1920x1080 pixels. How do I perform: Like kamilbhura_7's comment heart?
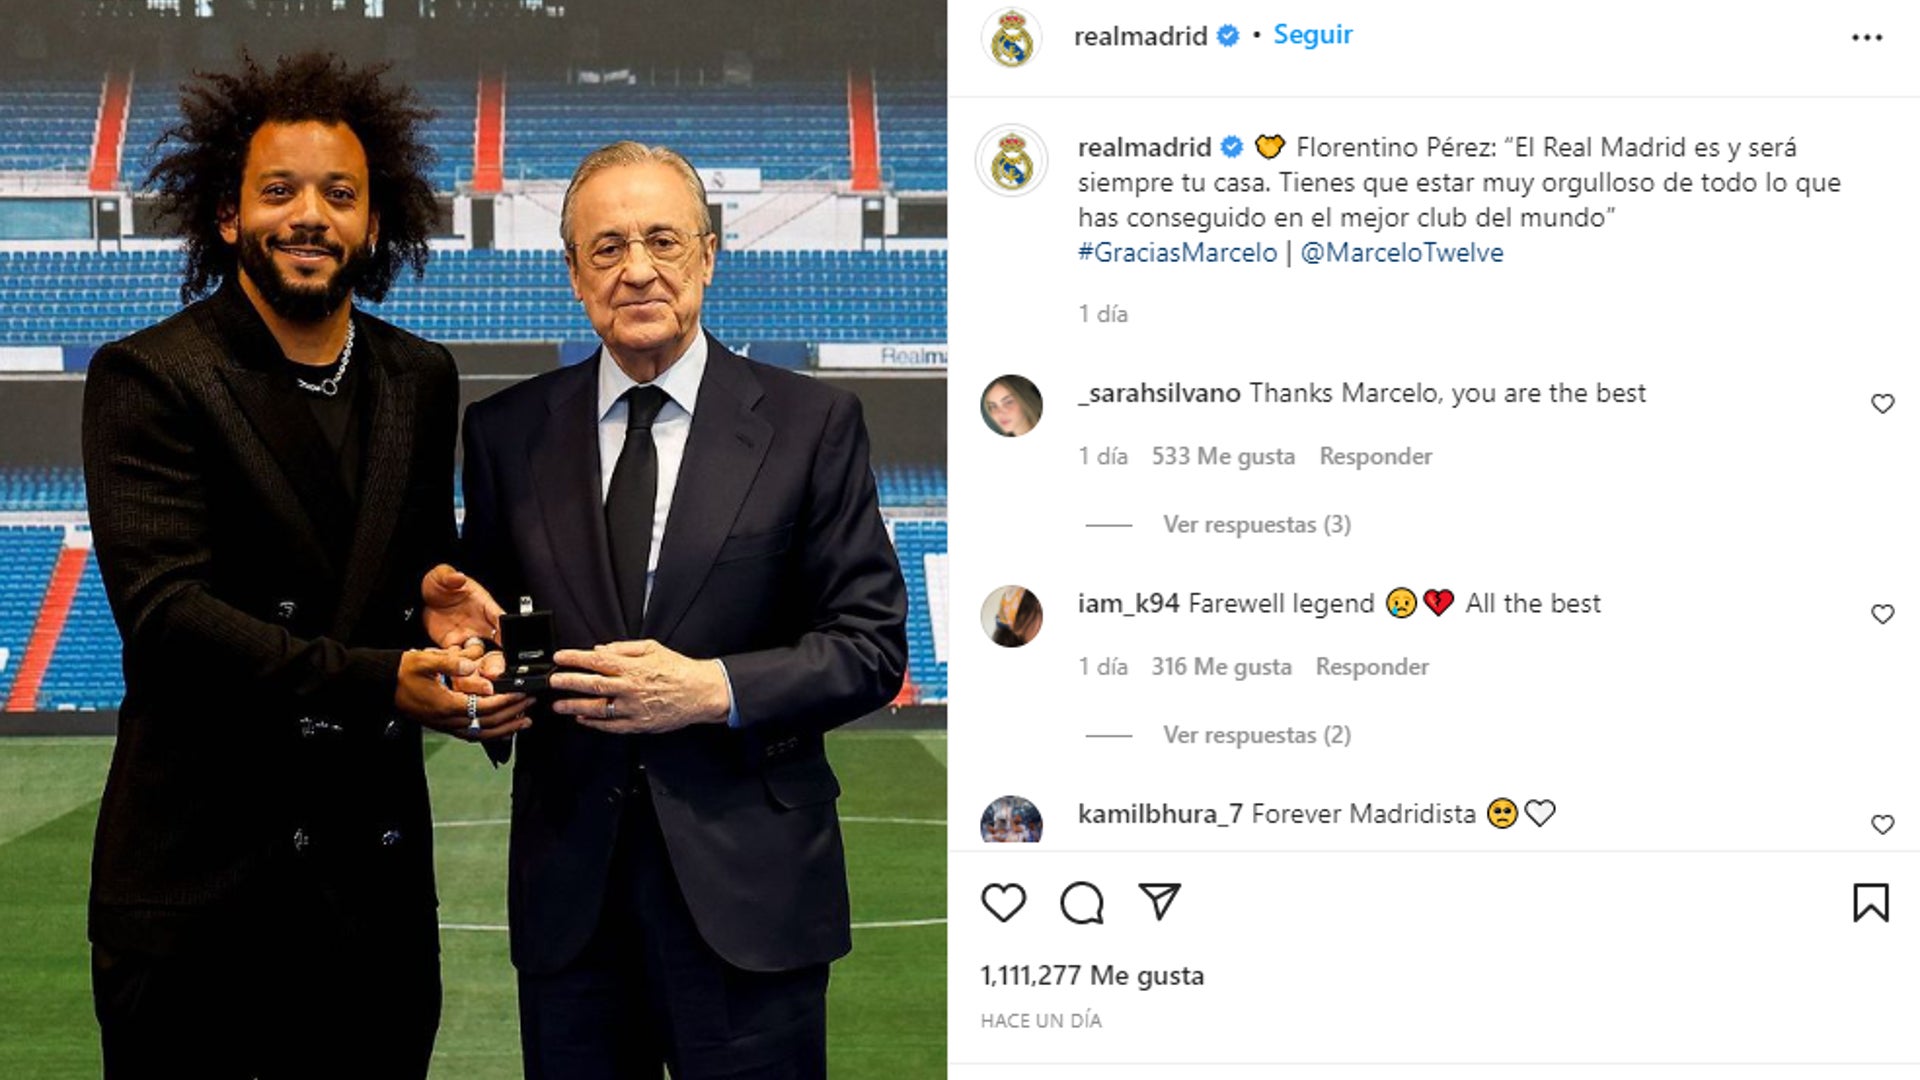[x=1882, y=825]
